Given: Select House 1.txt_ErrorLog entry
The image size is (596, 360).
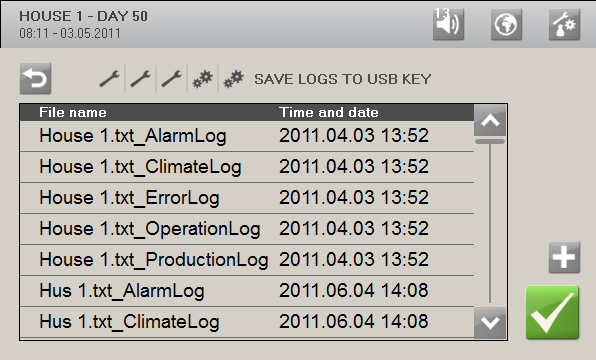Looking at the screenshot, I should click(x=247, y=198).
